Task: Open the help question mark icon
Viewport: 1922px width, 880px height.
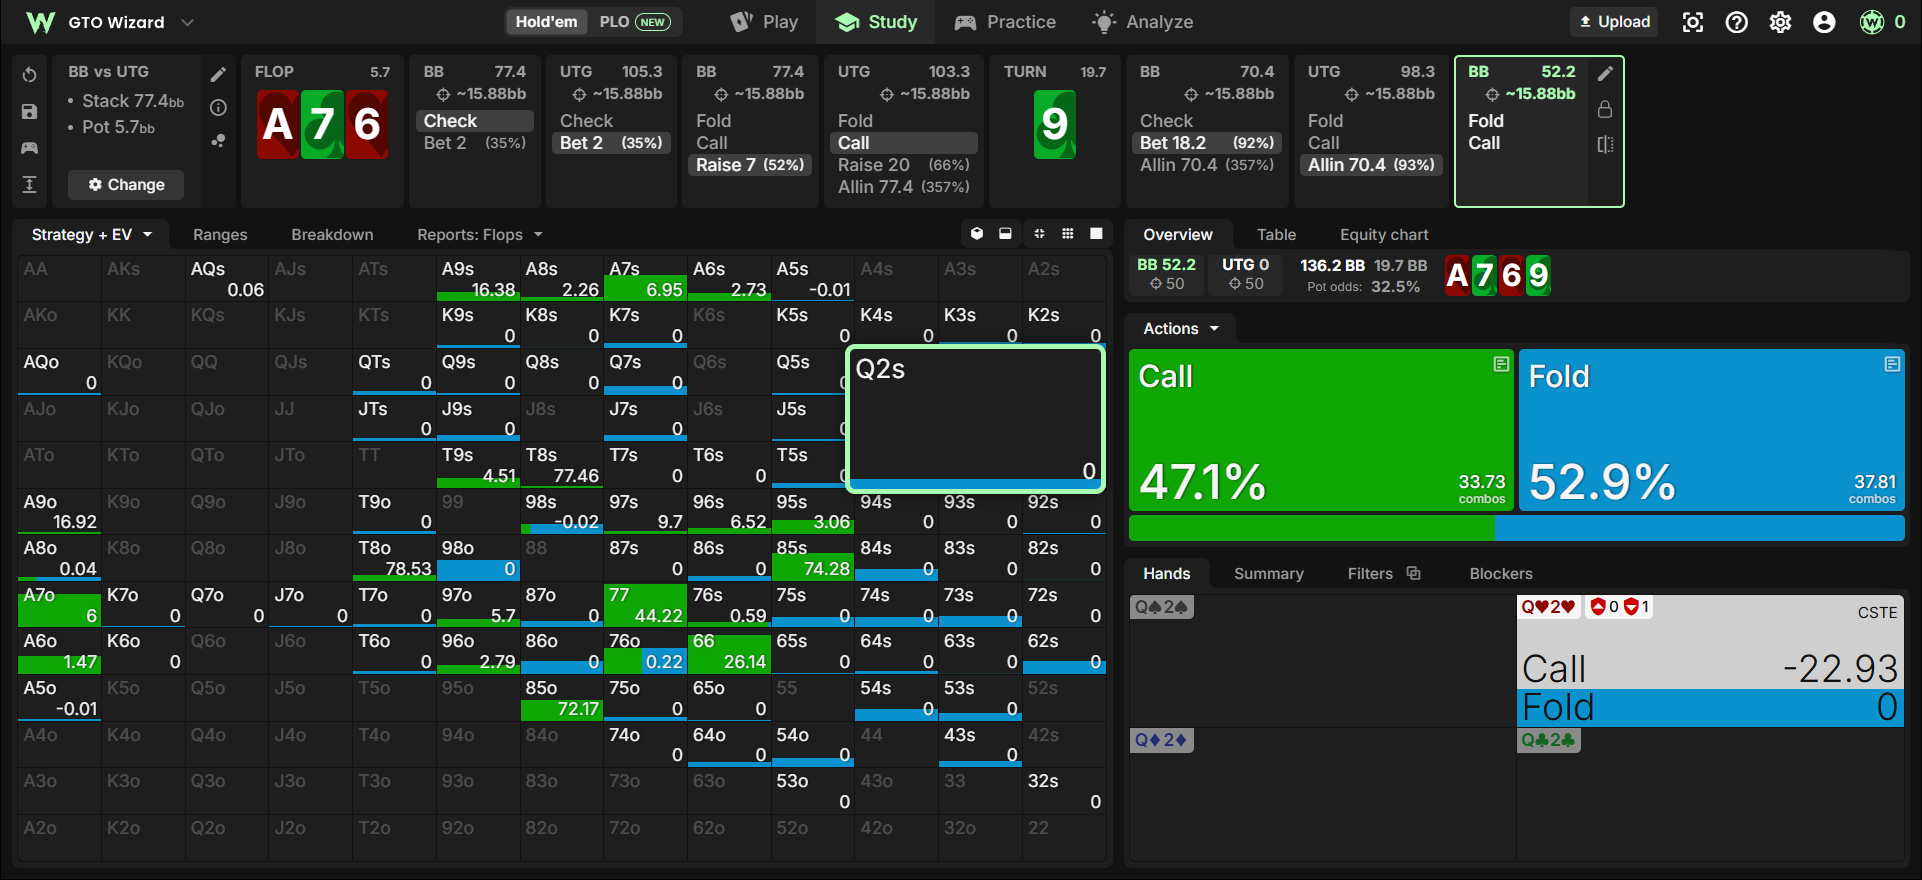Action: coord(1737,22)
